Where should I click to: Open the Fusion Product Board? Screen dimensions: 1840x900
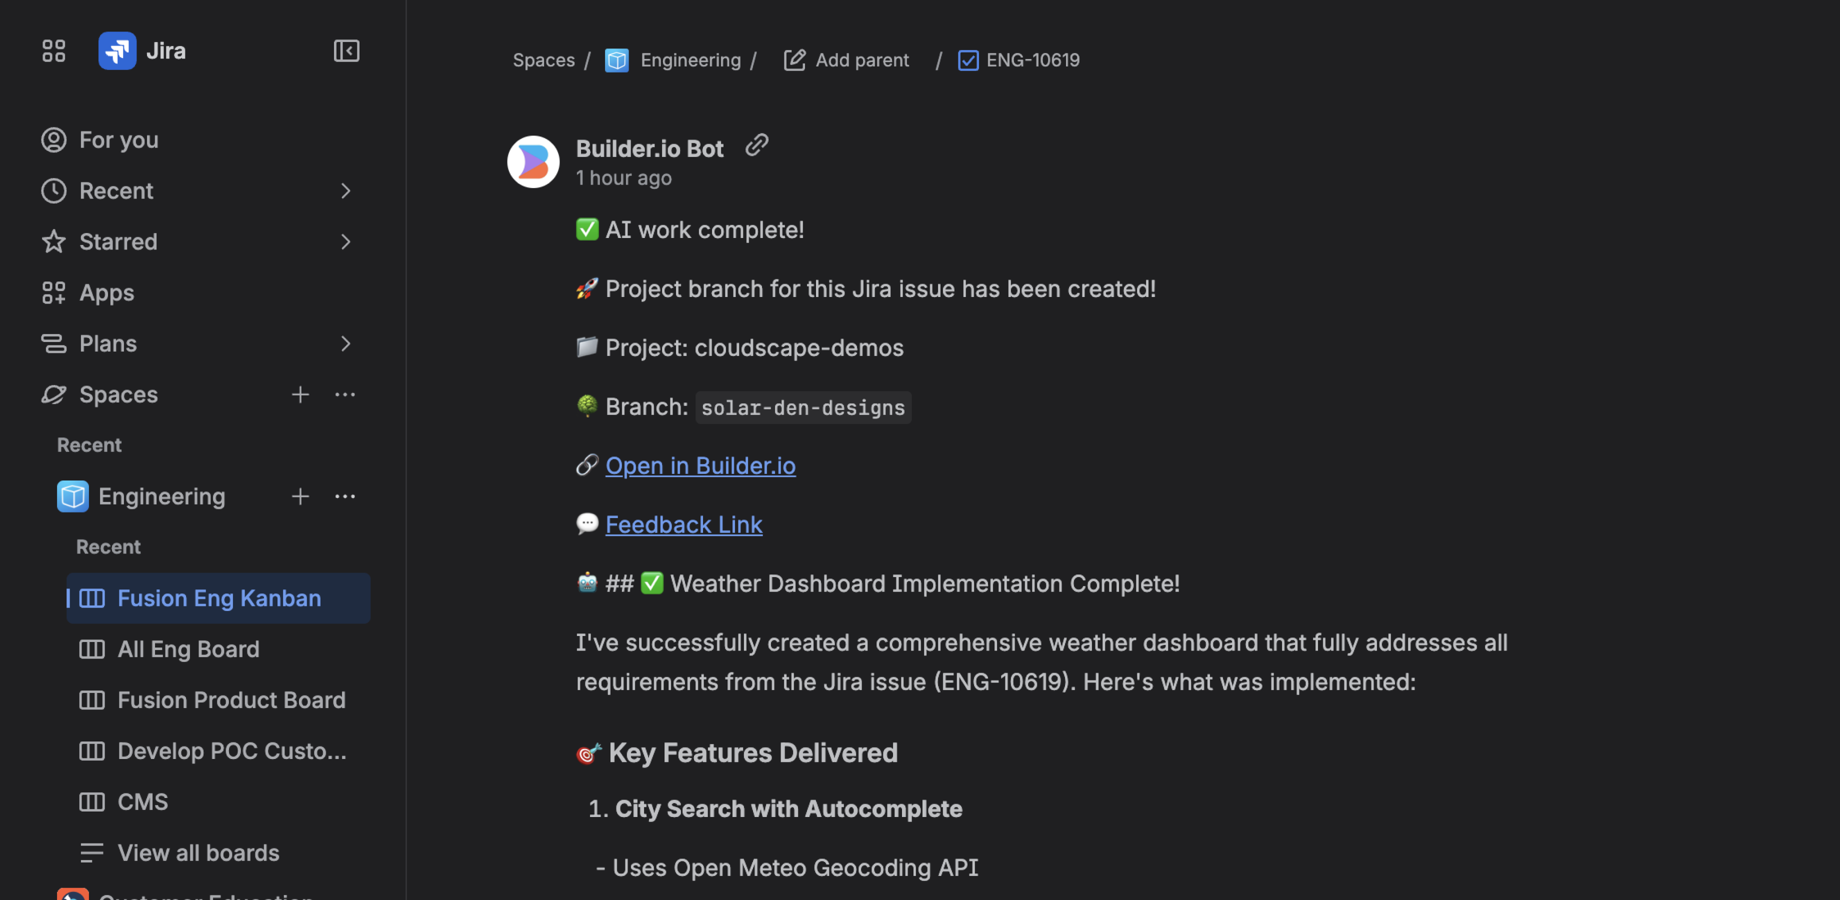(231, 700)
